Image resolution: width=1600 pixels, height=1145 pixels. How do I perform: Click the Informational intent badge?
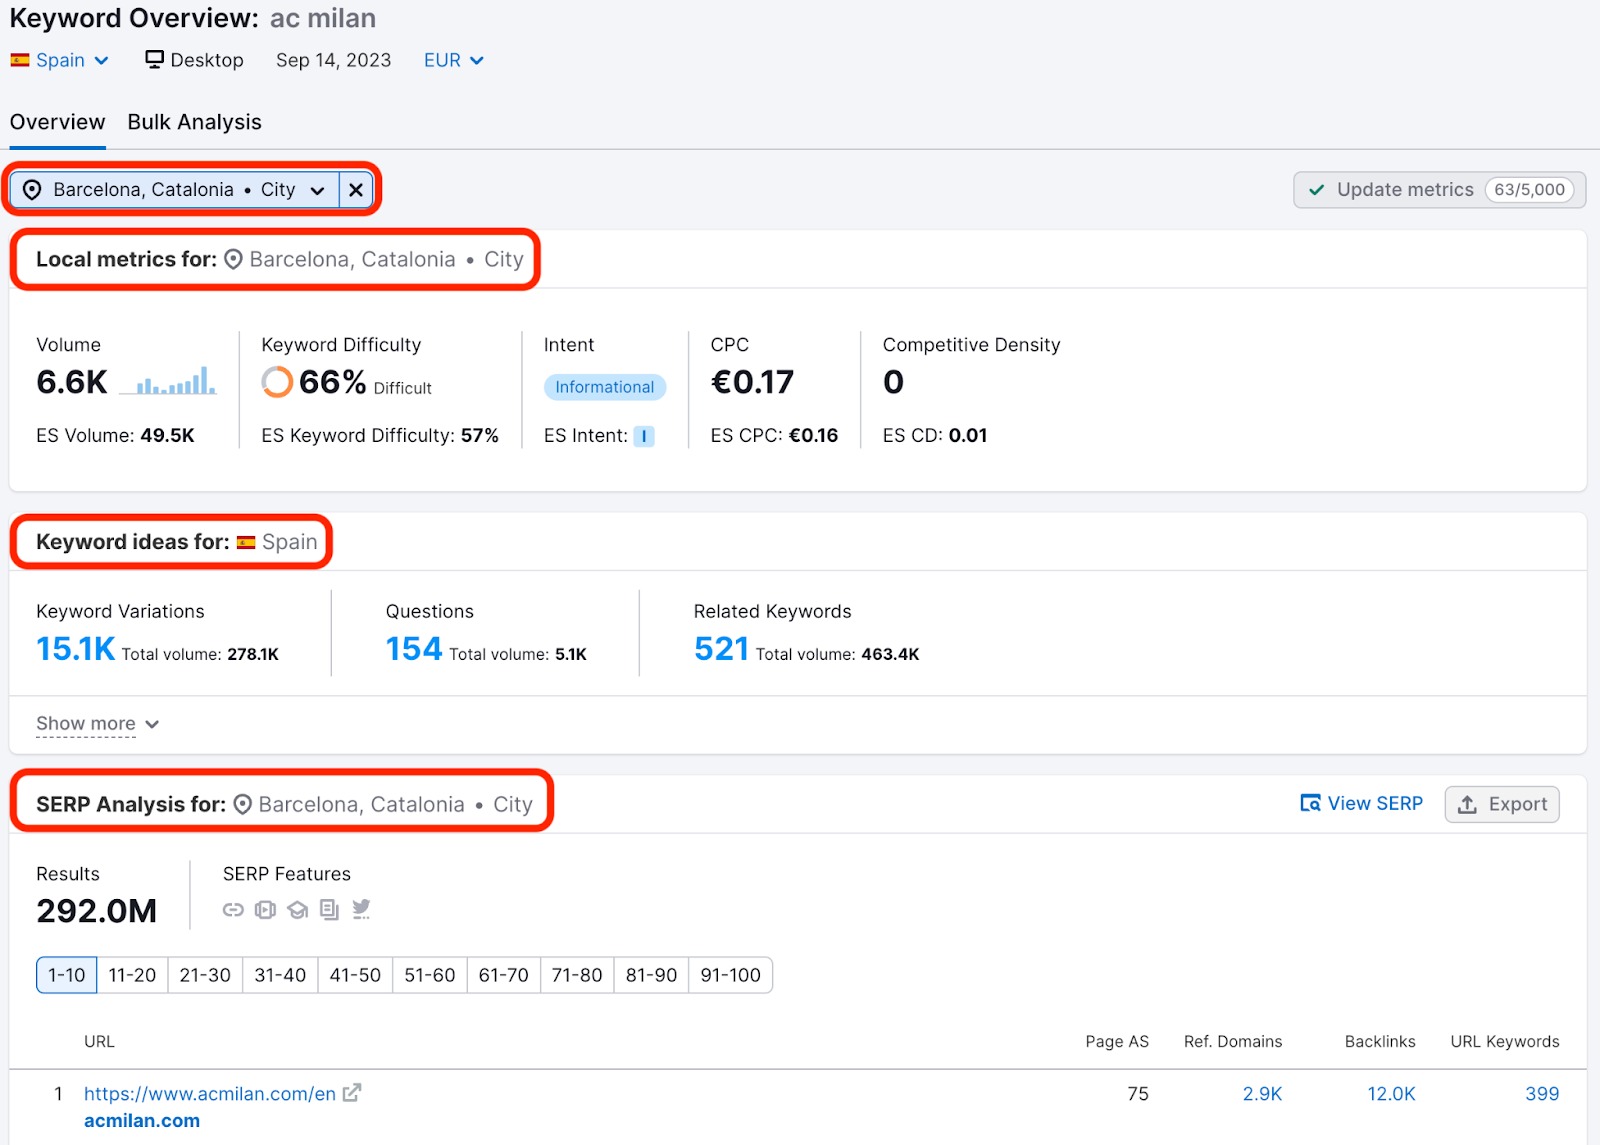click(x=605, y=387)
